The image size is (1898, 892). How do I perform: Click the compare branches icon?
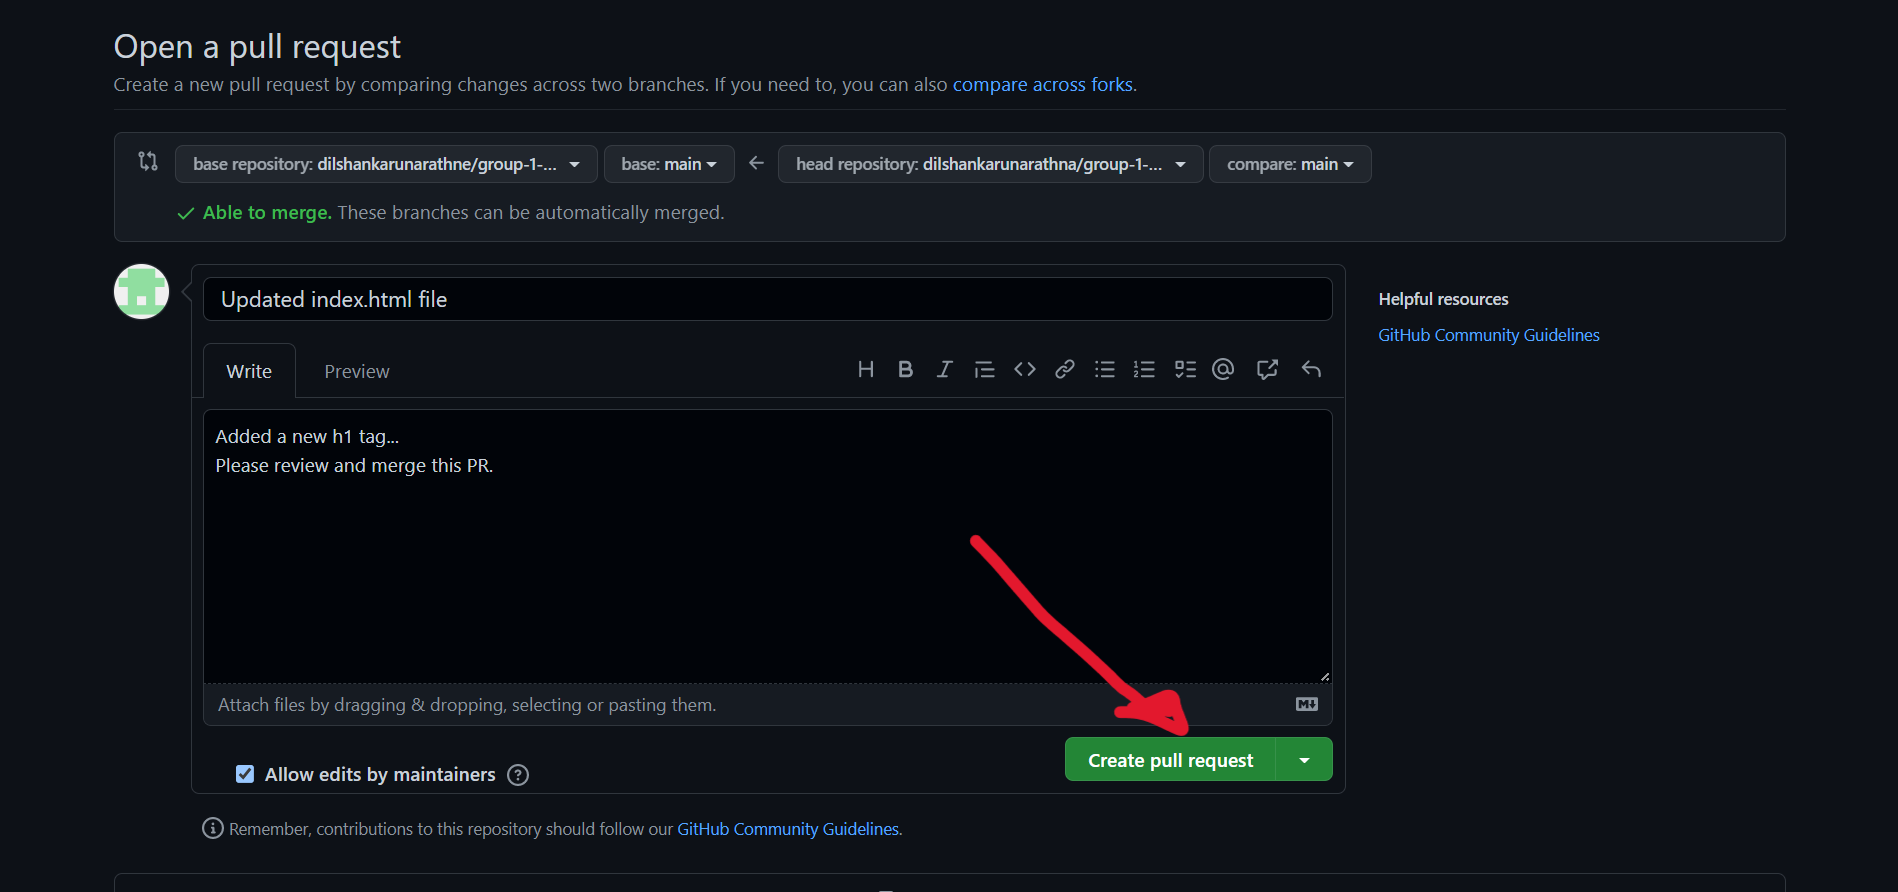(x=148, y=161)
